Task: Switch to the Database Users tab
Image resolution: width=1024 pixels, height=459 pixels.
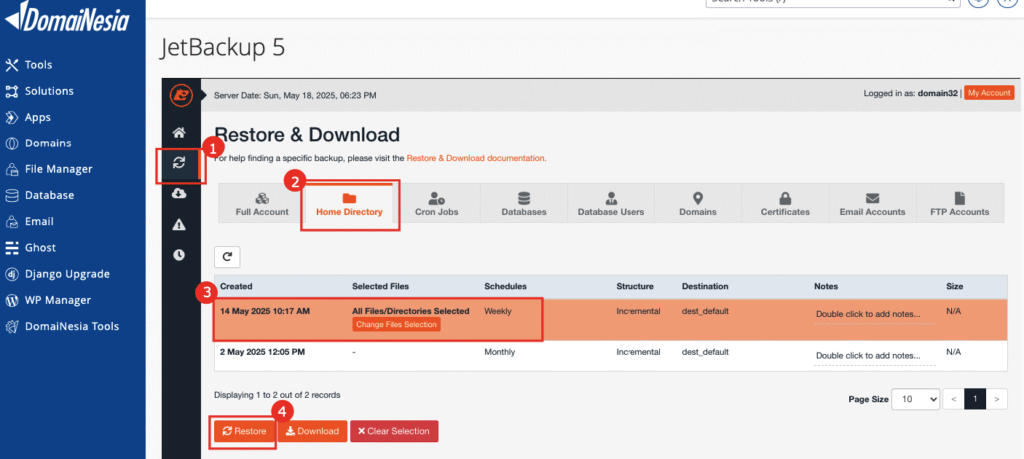Action: pos(611,204)
